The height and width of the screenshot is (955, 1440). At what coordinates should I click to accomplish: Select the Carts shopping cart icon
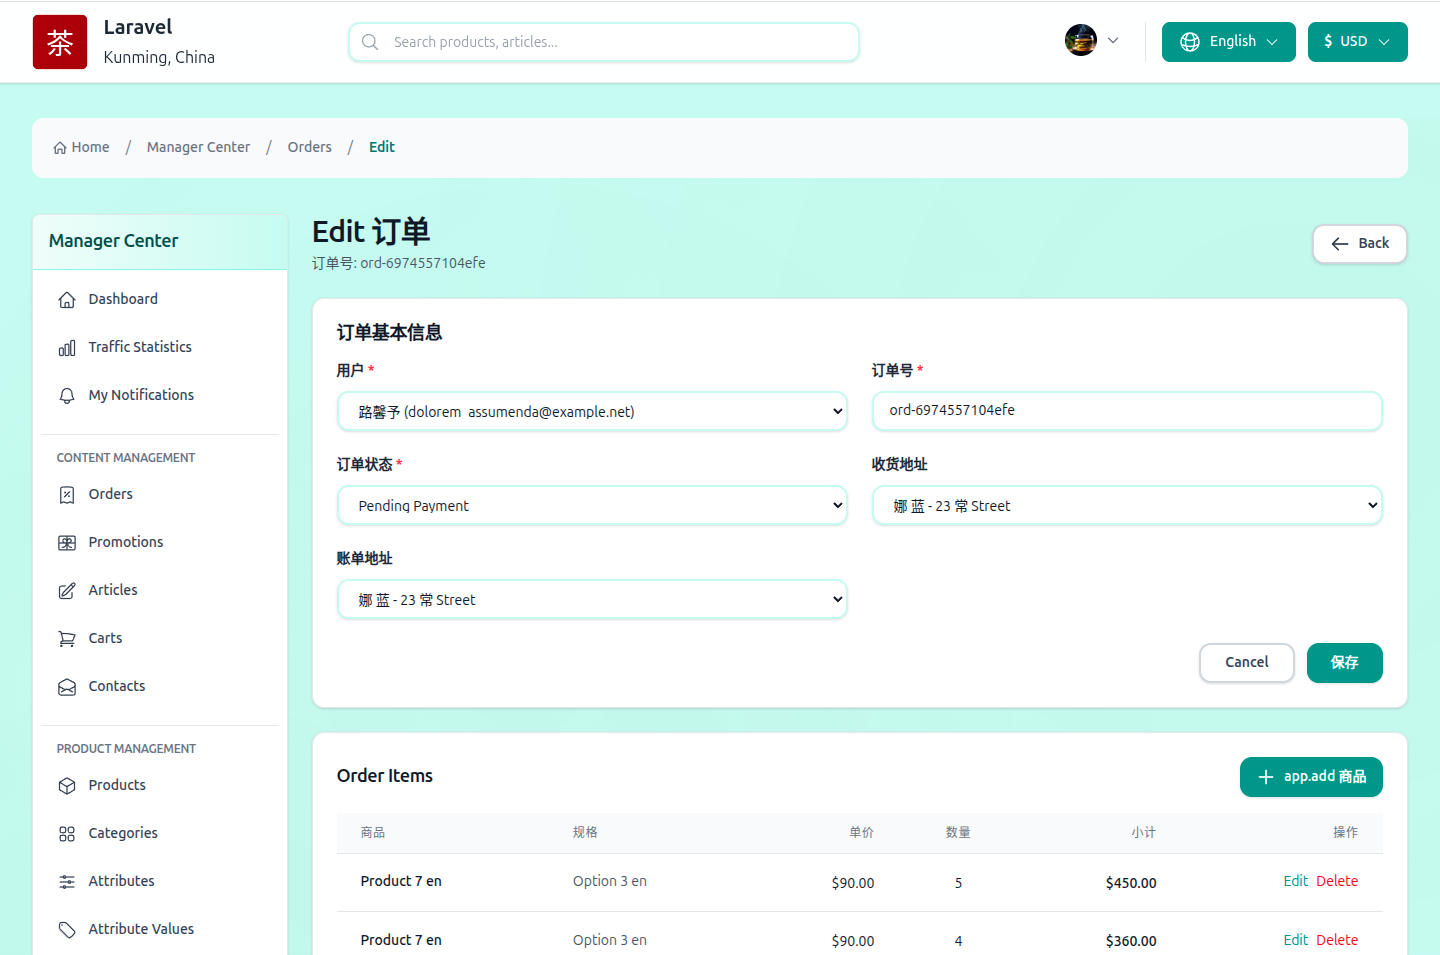(66, 637)
